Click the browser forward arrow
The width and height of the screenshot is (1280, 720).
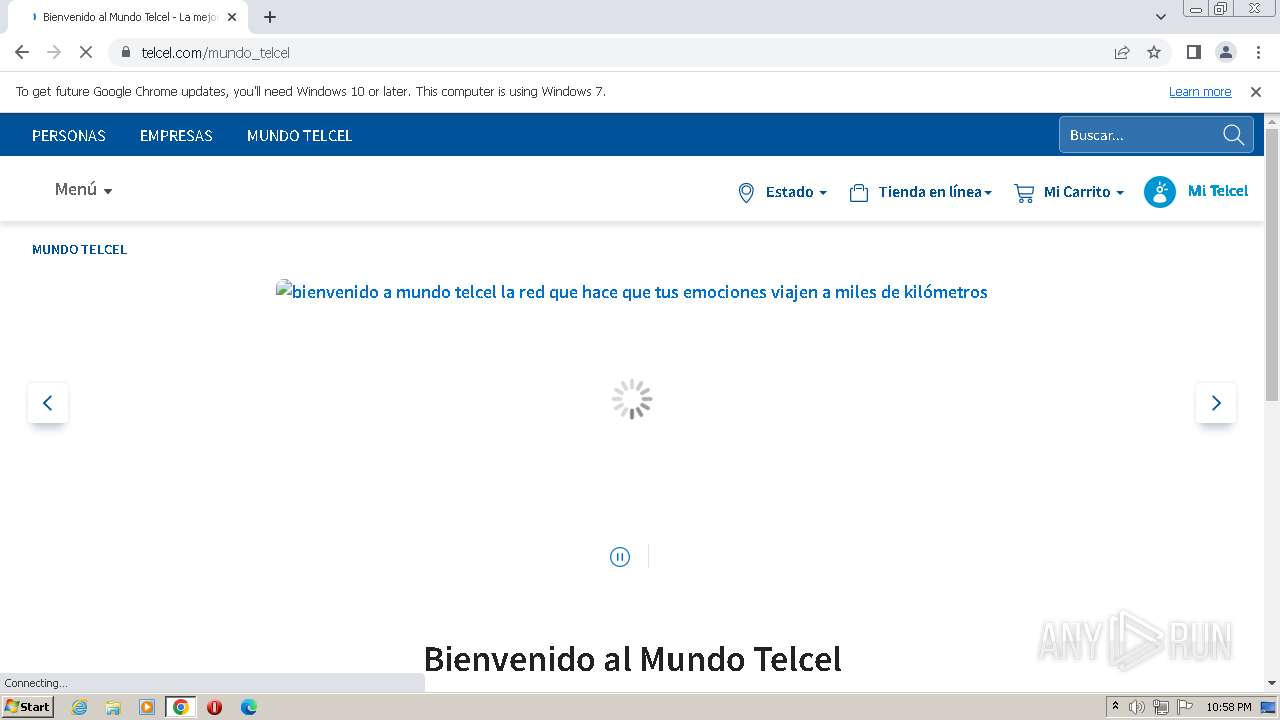pyautogui.click(x=54, y=52)
